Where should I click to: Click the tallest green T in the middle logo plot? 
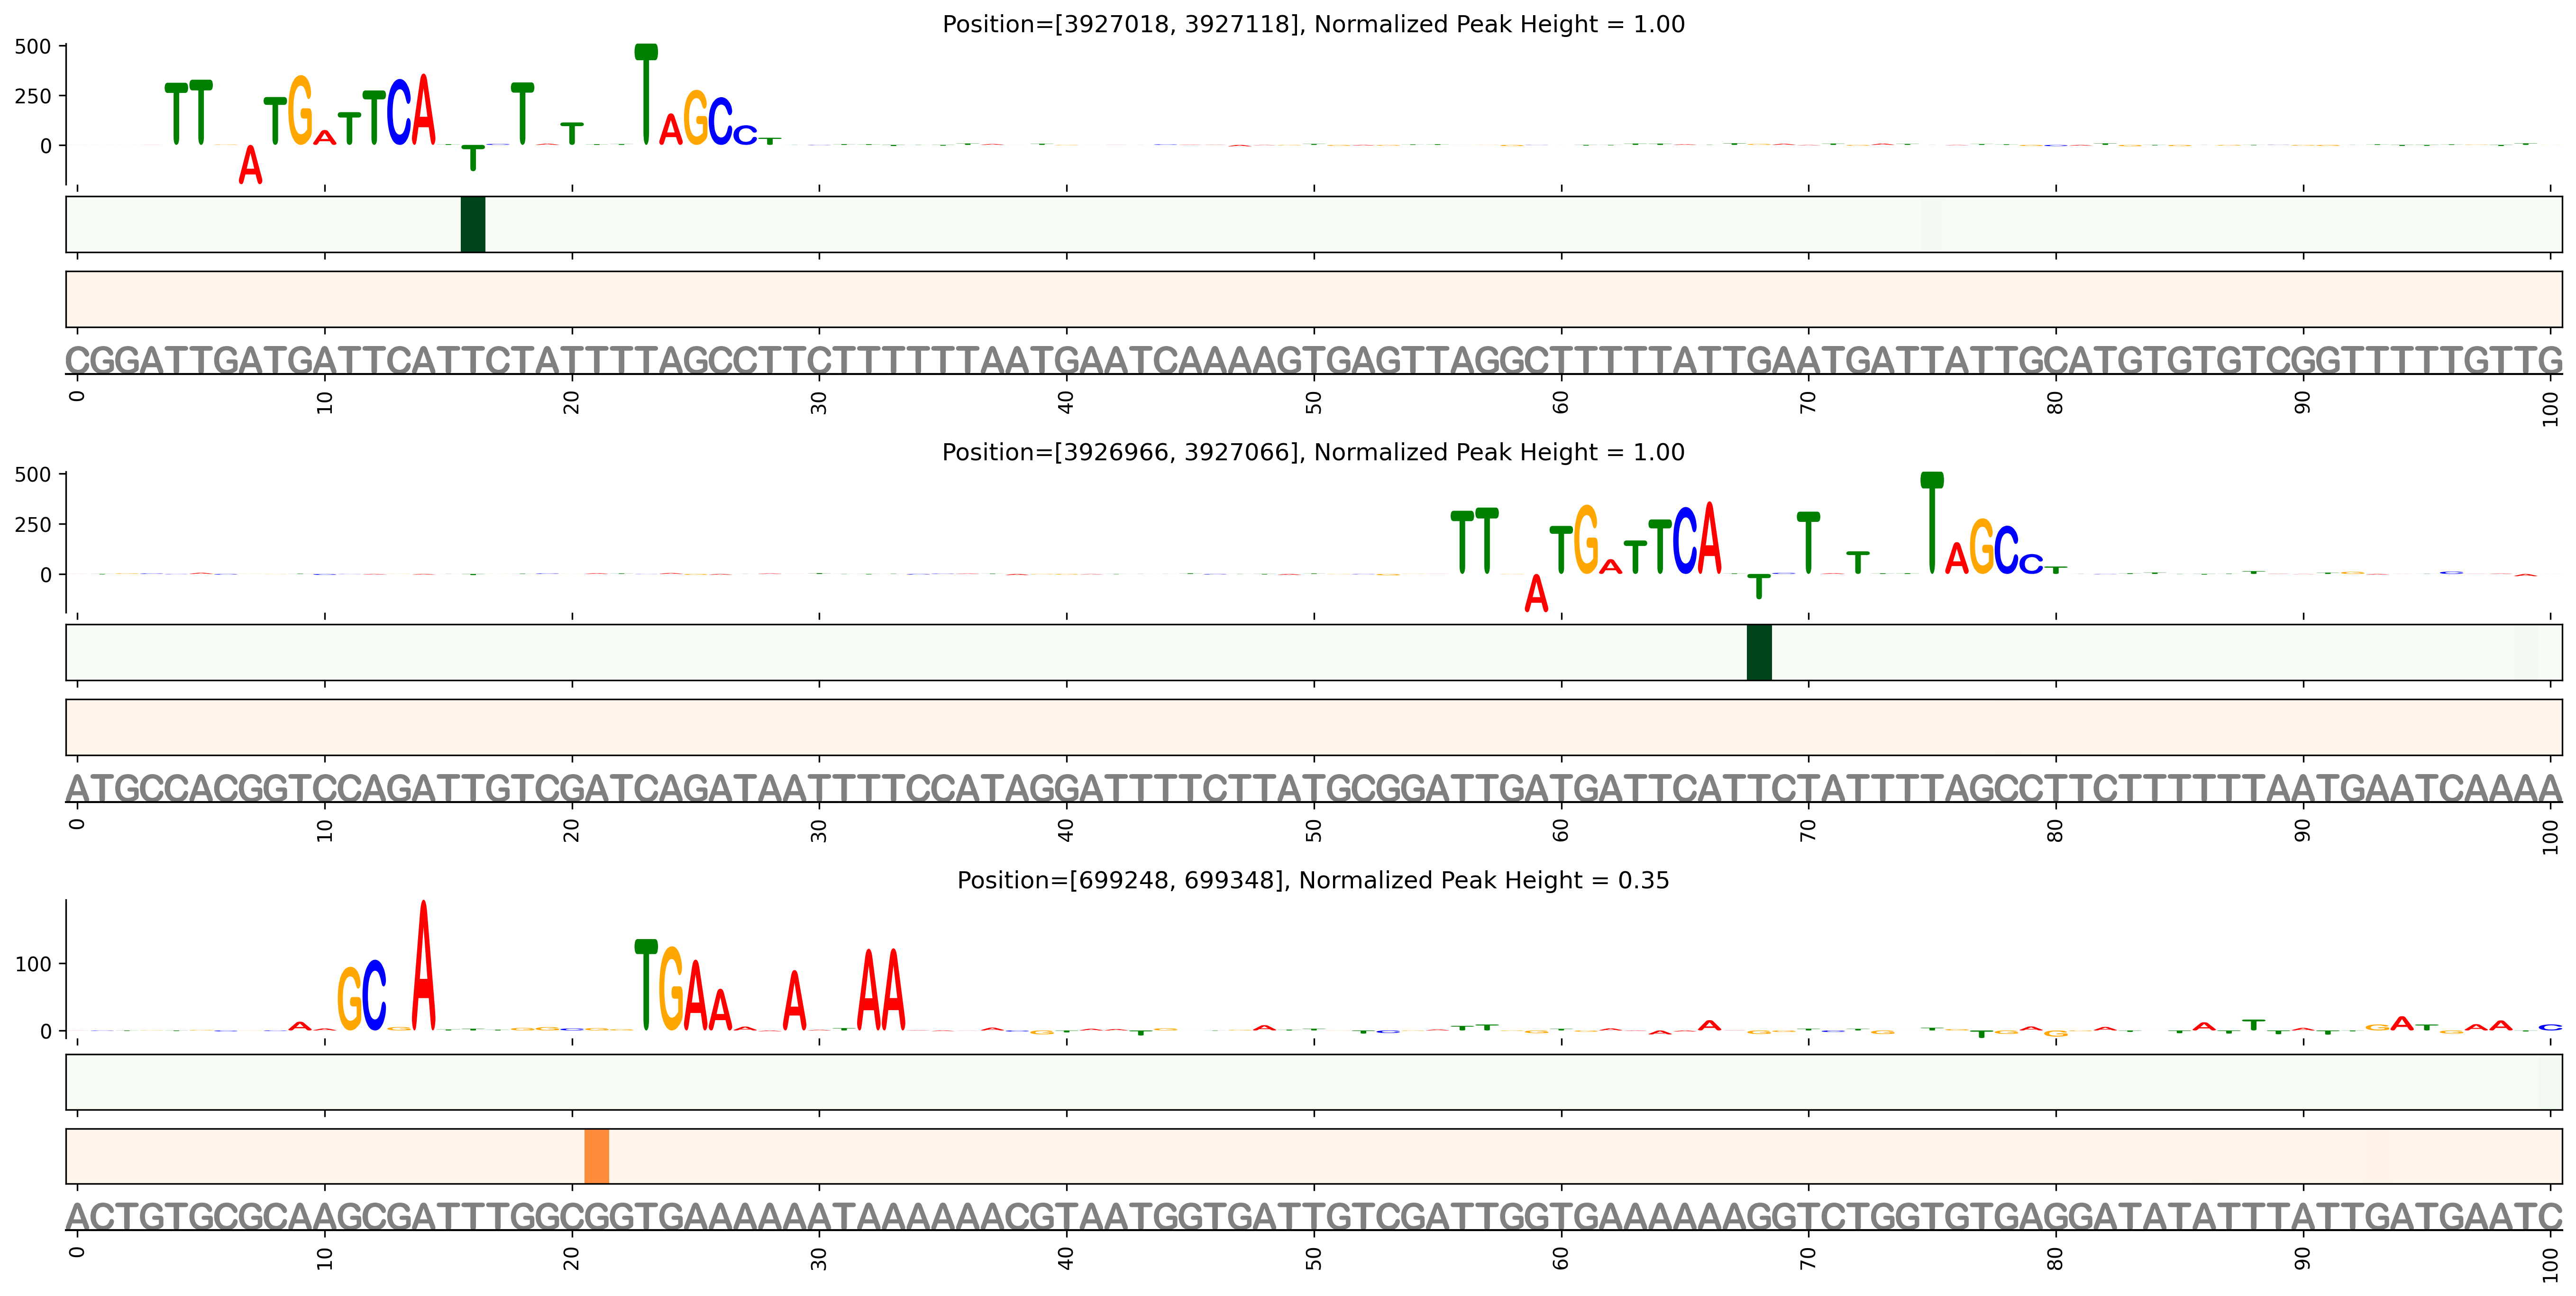(x=1932, y=522)
